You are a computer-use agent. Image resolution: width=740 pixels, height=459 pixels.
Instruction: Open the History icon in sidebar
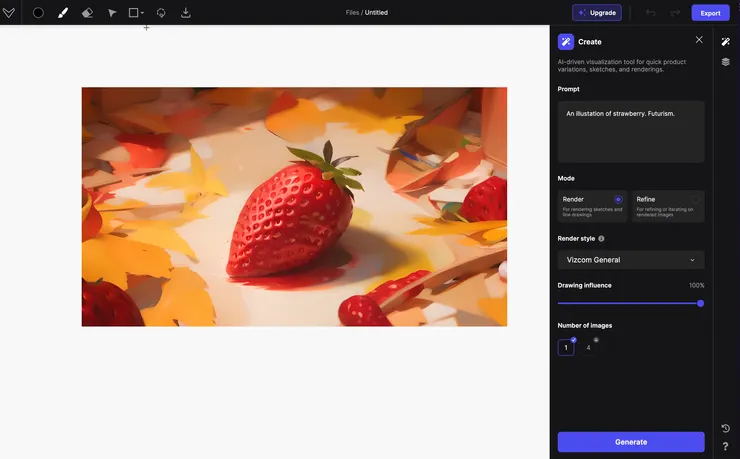726,428
